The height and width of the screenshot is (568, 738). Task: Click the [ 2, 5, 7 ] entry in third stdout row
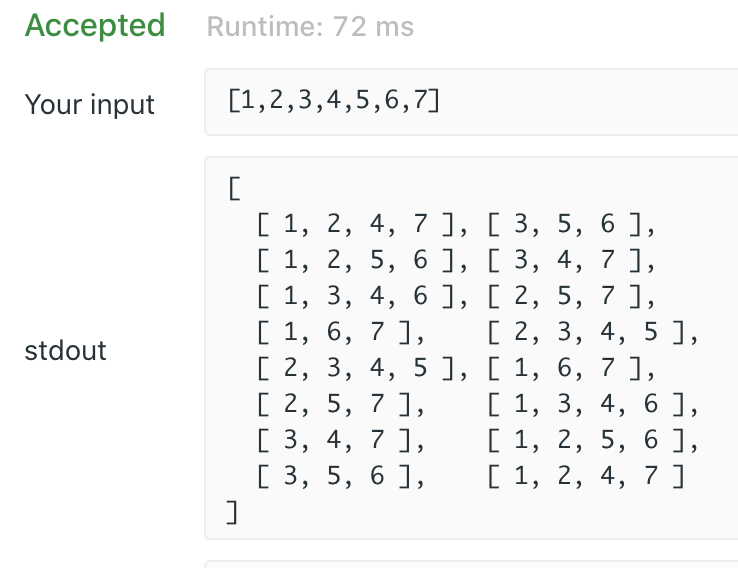pyautogui.click(x=564, y=296)
